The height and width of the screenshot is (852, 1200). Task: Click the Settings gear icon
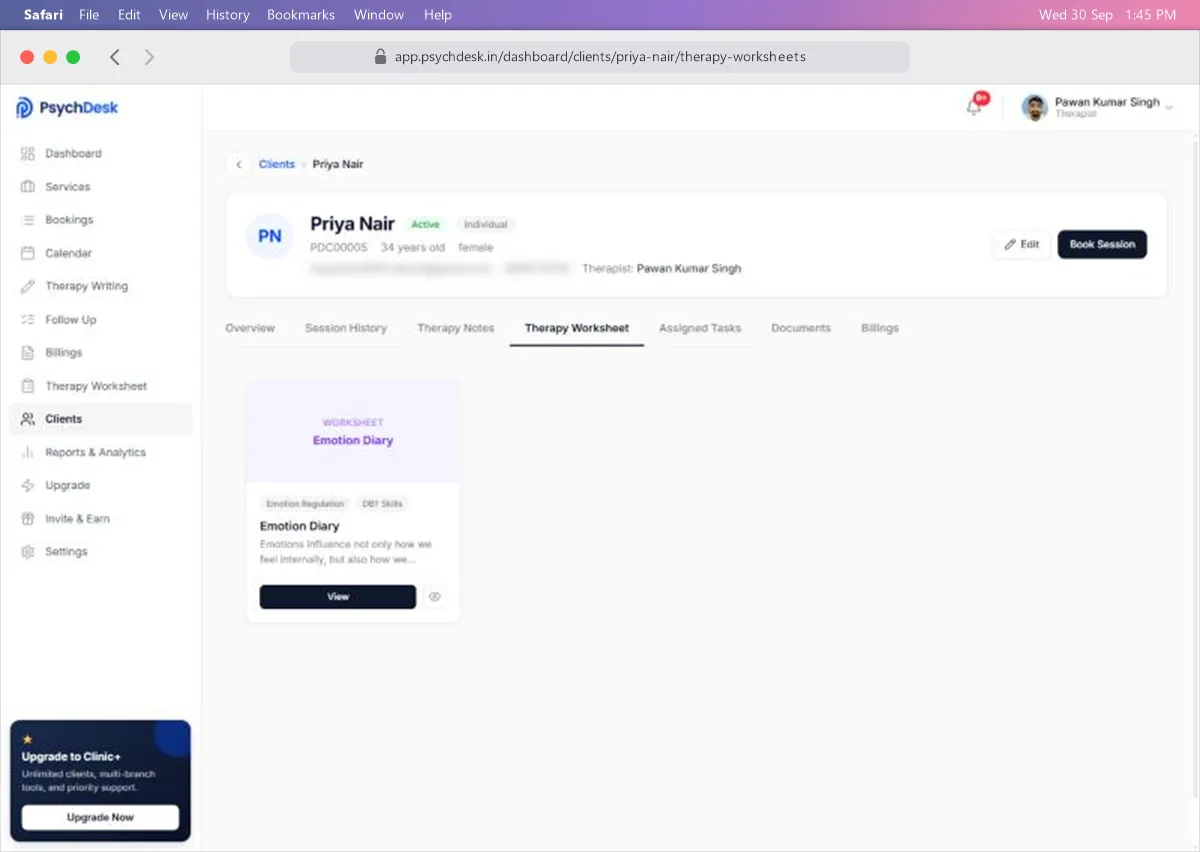point(28,552)
